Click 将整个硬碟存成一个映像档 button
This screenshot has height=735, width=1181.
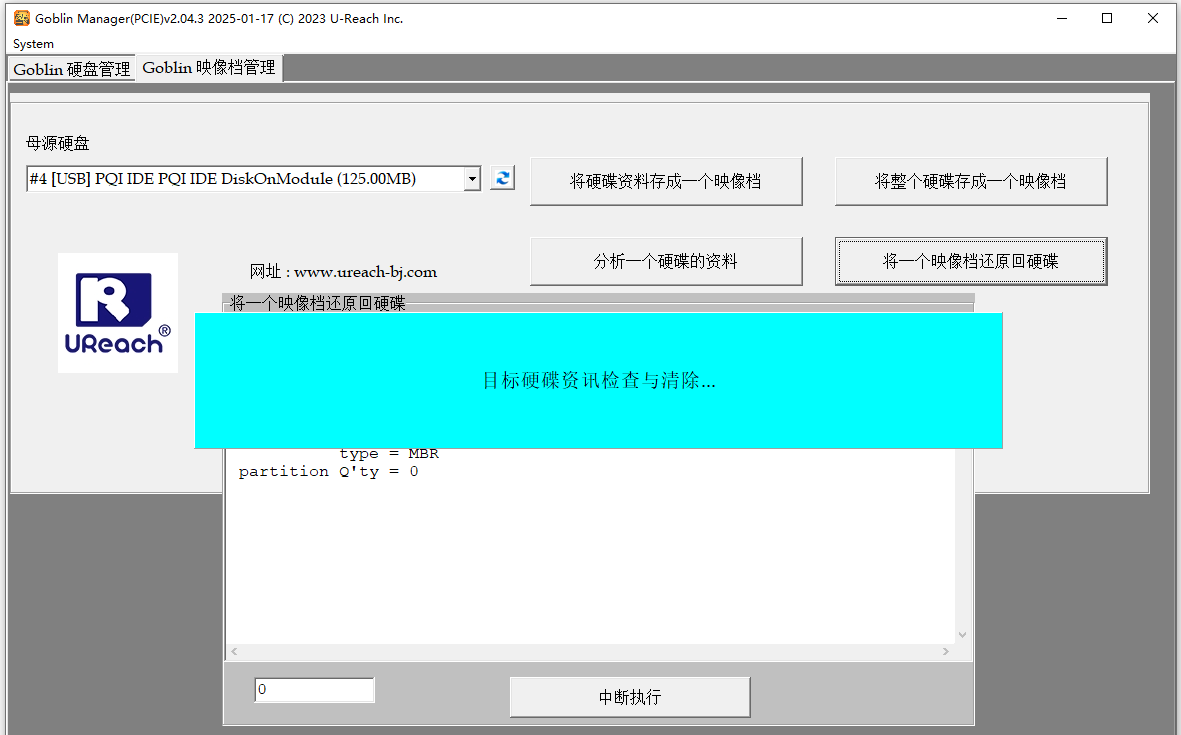tap(971, 181)
